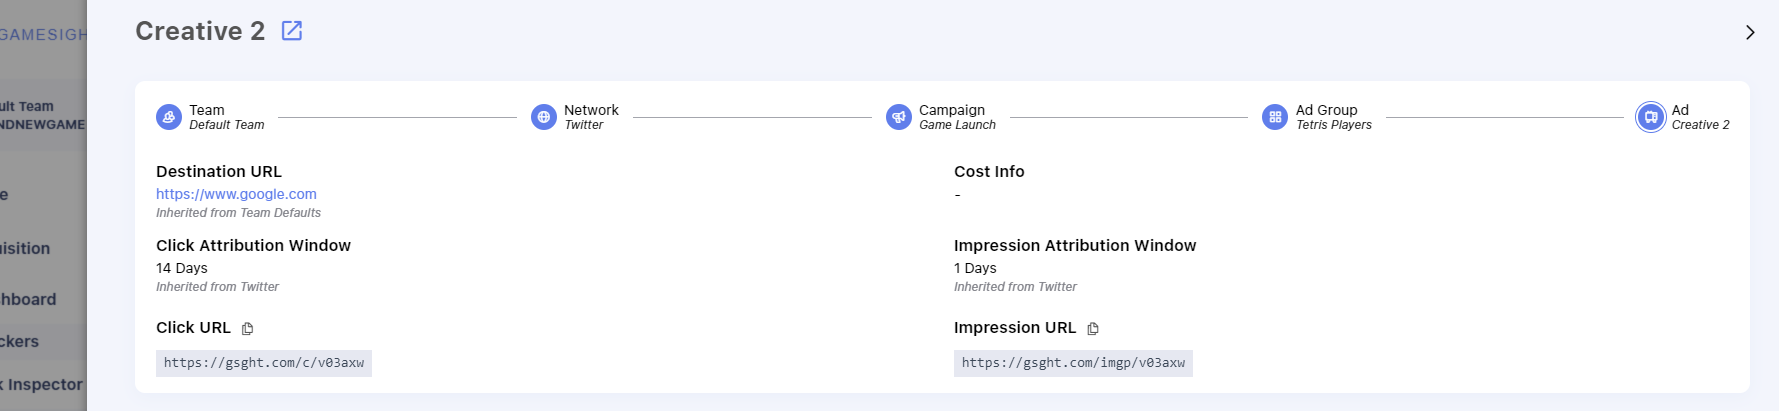
Task: Click the Ad Creative 2 icon
Action: tap(1650, 117)
